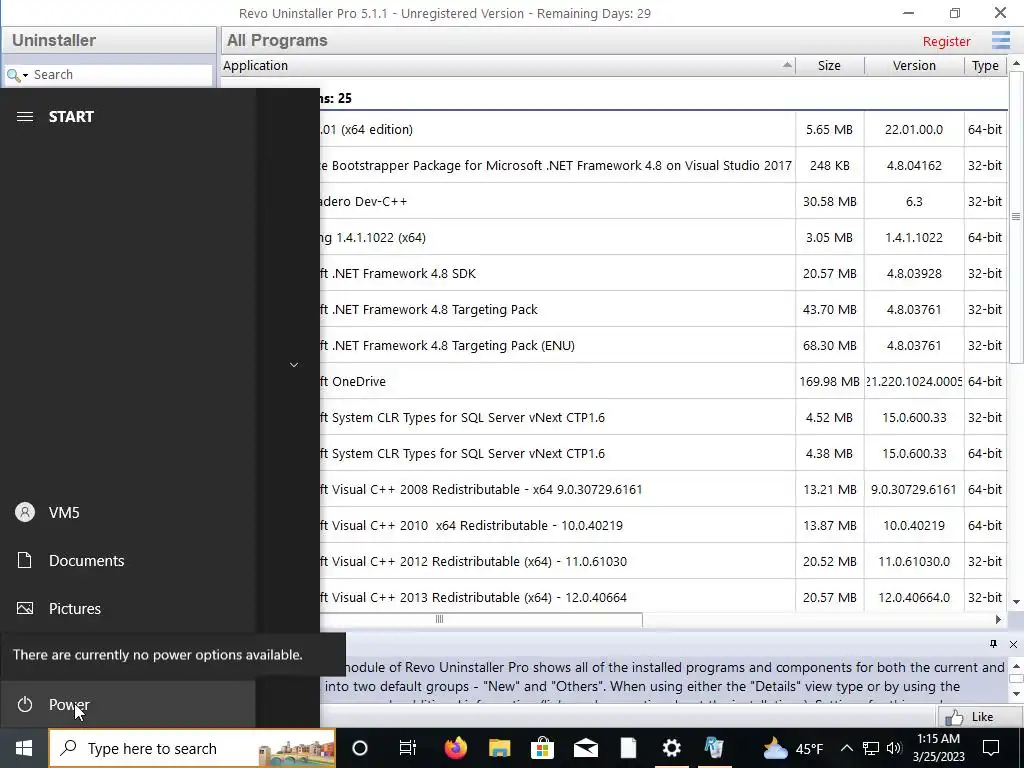Click the Power button in the Start menu
This screenshot has height=768, width=1024.
pyautogui.click(x=127, y=704)
